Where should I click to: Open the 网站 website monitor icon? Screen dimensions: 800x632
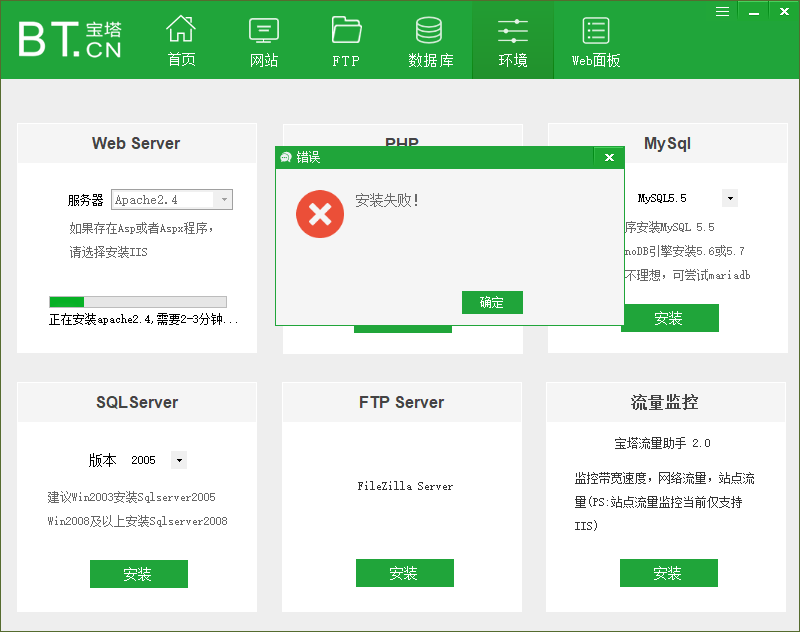(264, 41)
